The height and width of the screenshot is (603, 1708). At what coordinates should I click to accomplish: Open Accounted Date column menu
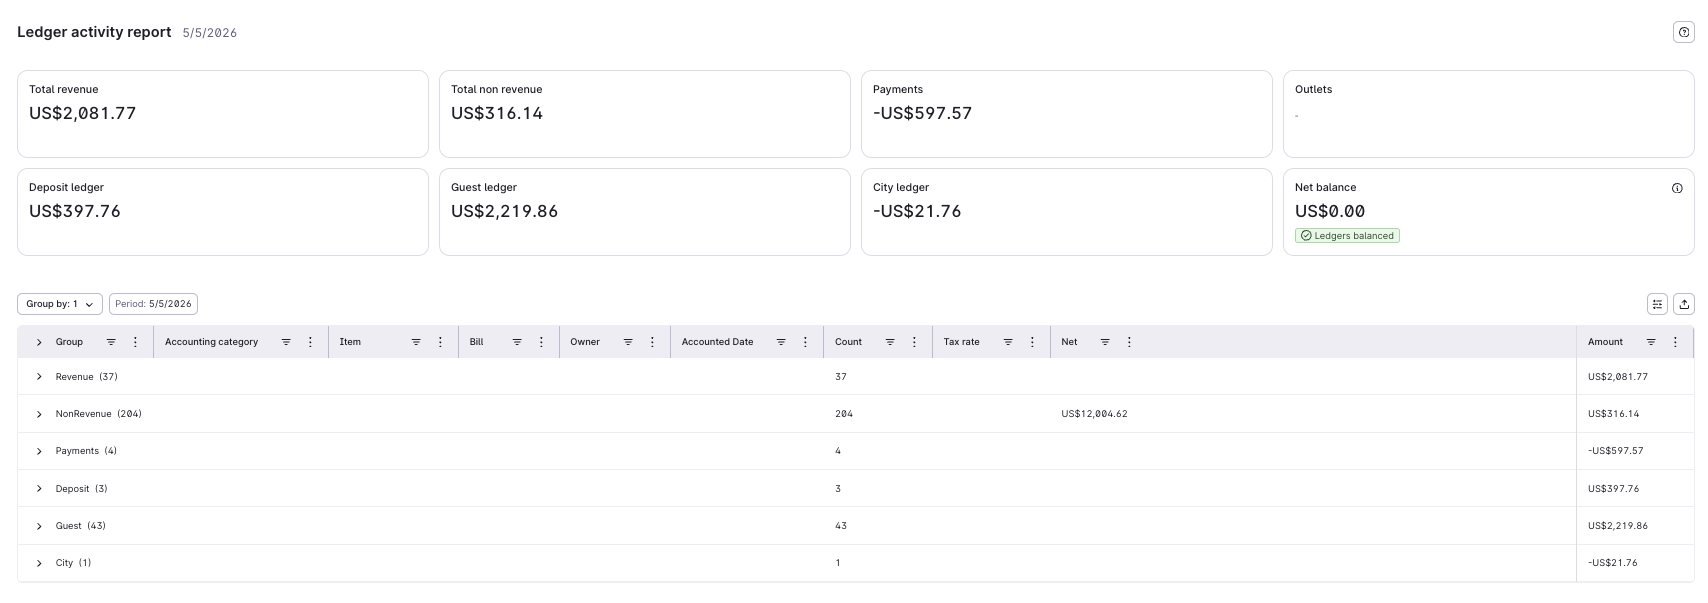point(806,342)
